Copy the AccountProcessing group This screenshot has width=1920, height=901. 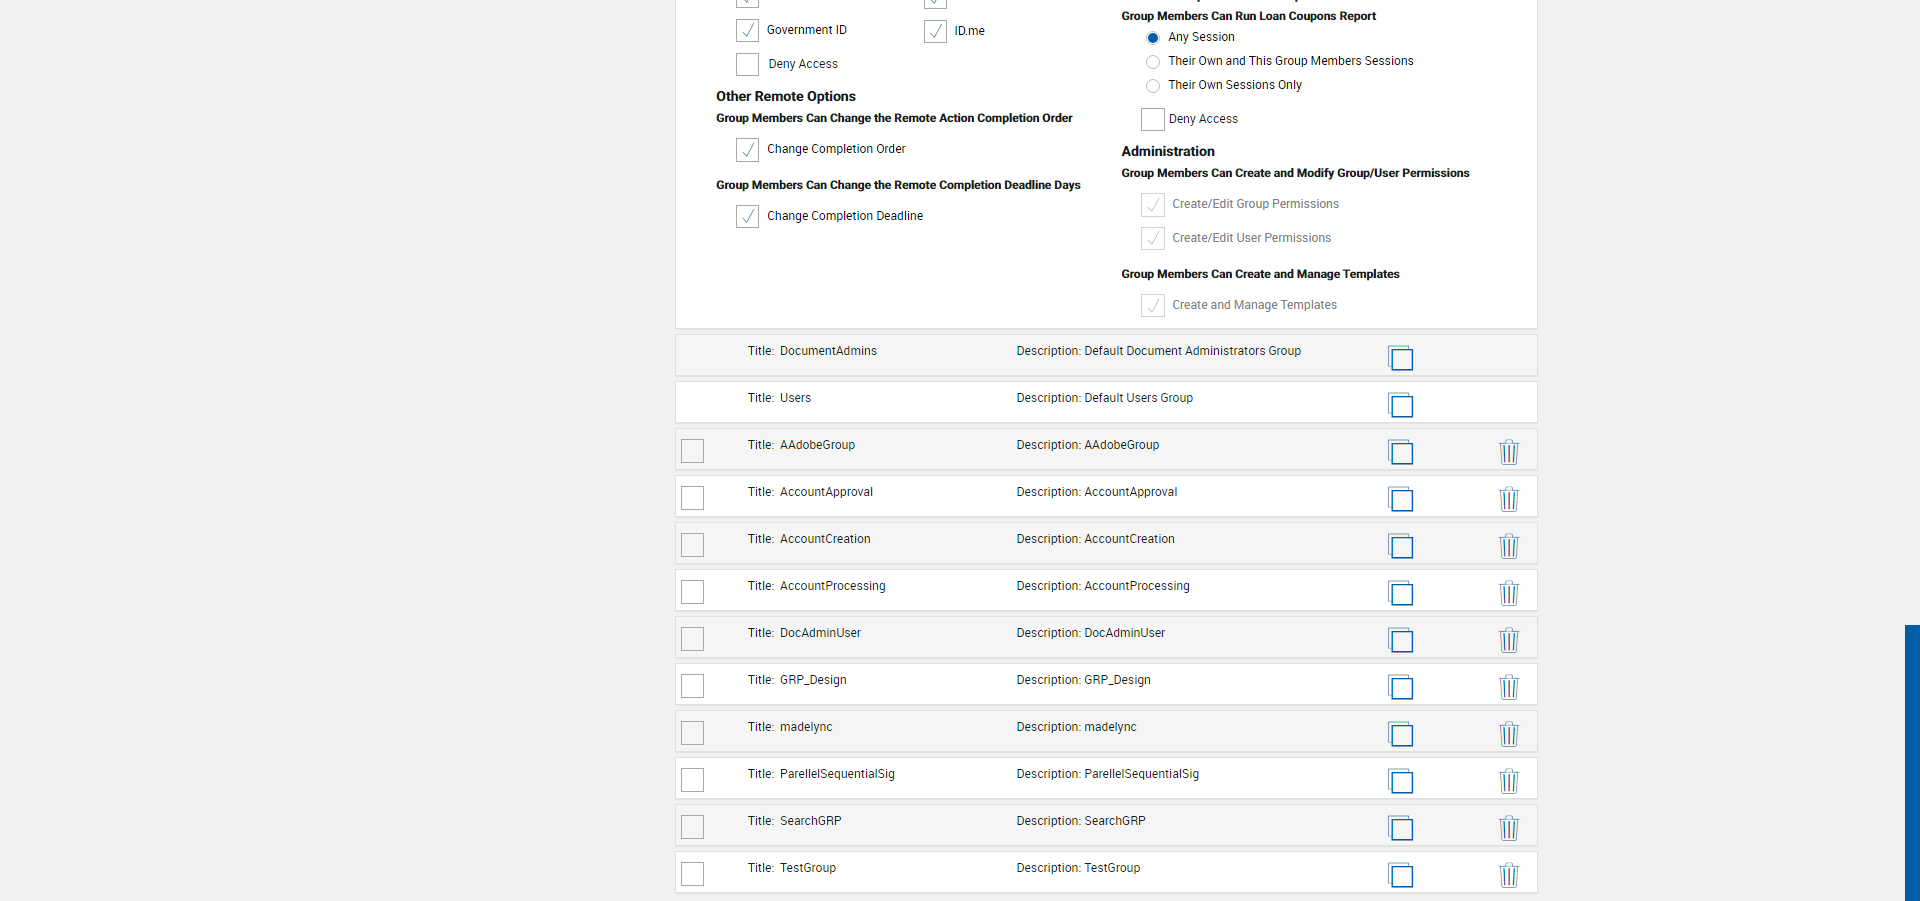pos(1401,593)
